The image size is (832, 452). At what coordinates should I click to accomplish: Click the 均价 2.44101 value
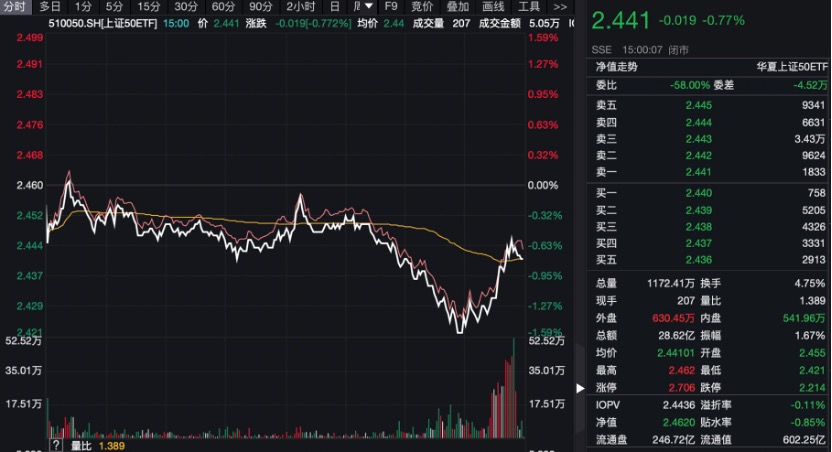click(675, 353)
